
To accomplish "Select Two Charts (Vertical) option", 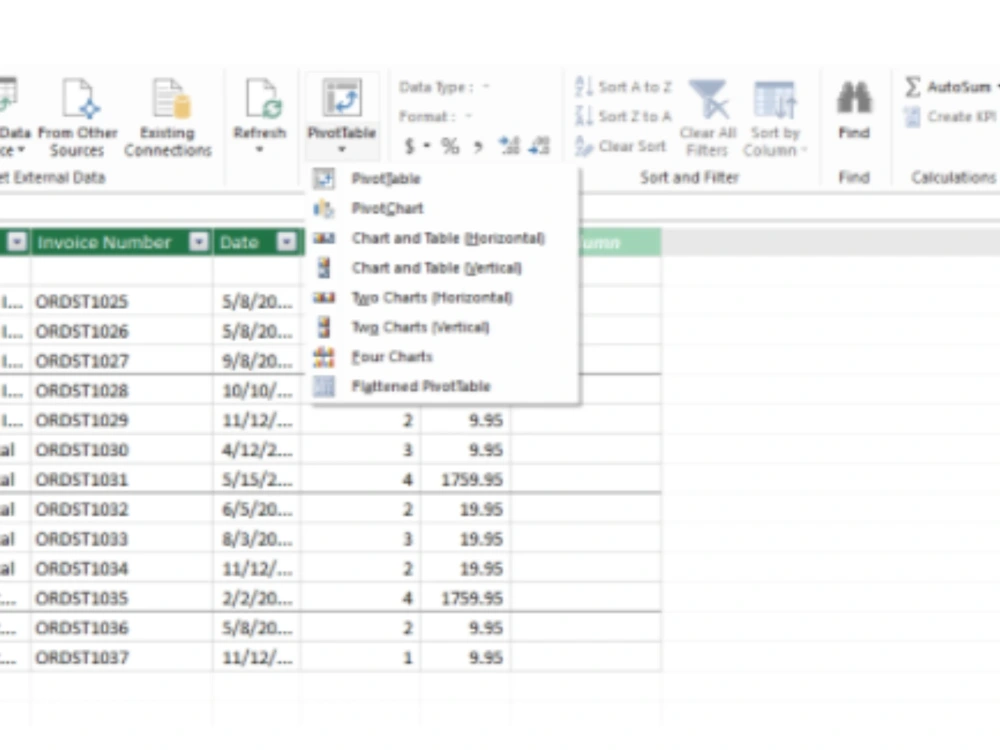I will 445,327.
